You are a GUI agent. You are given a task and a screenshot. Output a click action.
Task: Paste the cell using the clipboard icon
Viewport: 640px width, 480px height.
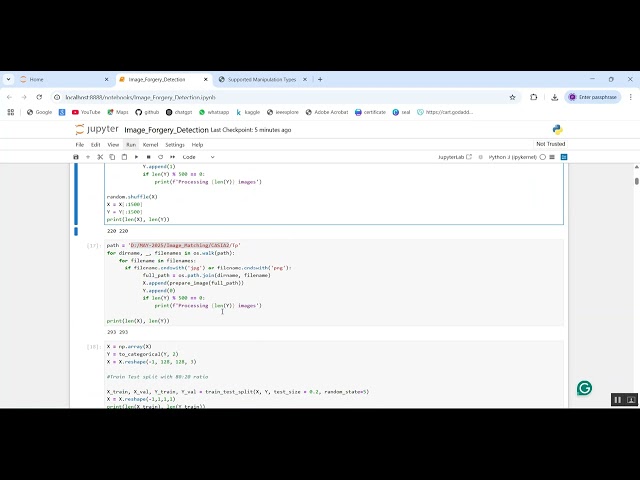pyautogui.click(x=124, y=157)
